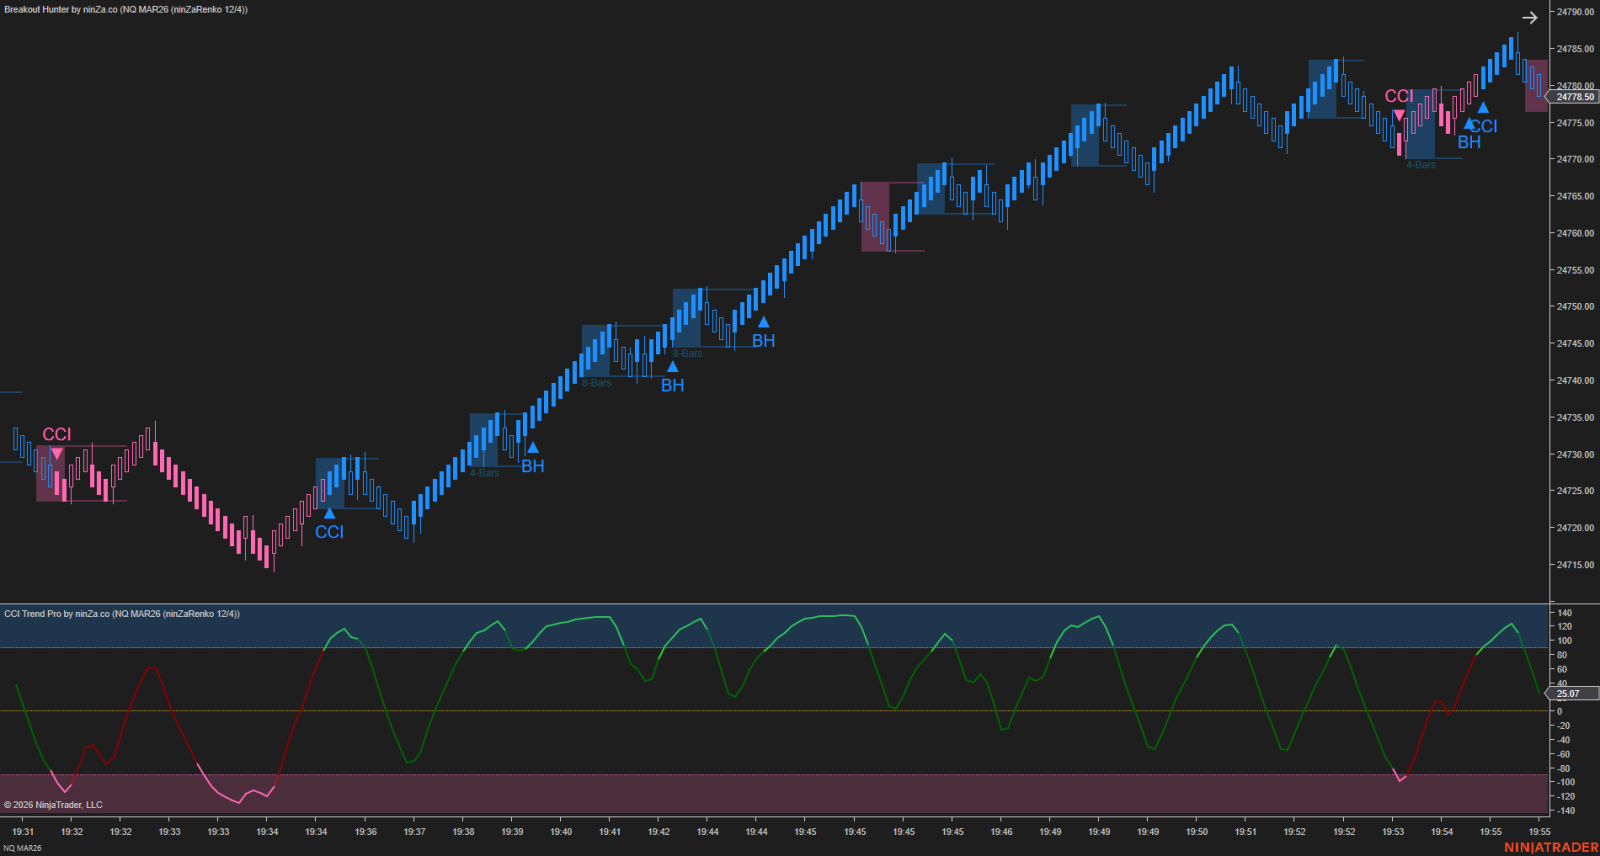The width and height of the screenshot is (1600, 856).
Task: Click the 19:31 time axis label
Action: click(23, 832)
